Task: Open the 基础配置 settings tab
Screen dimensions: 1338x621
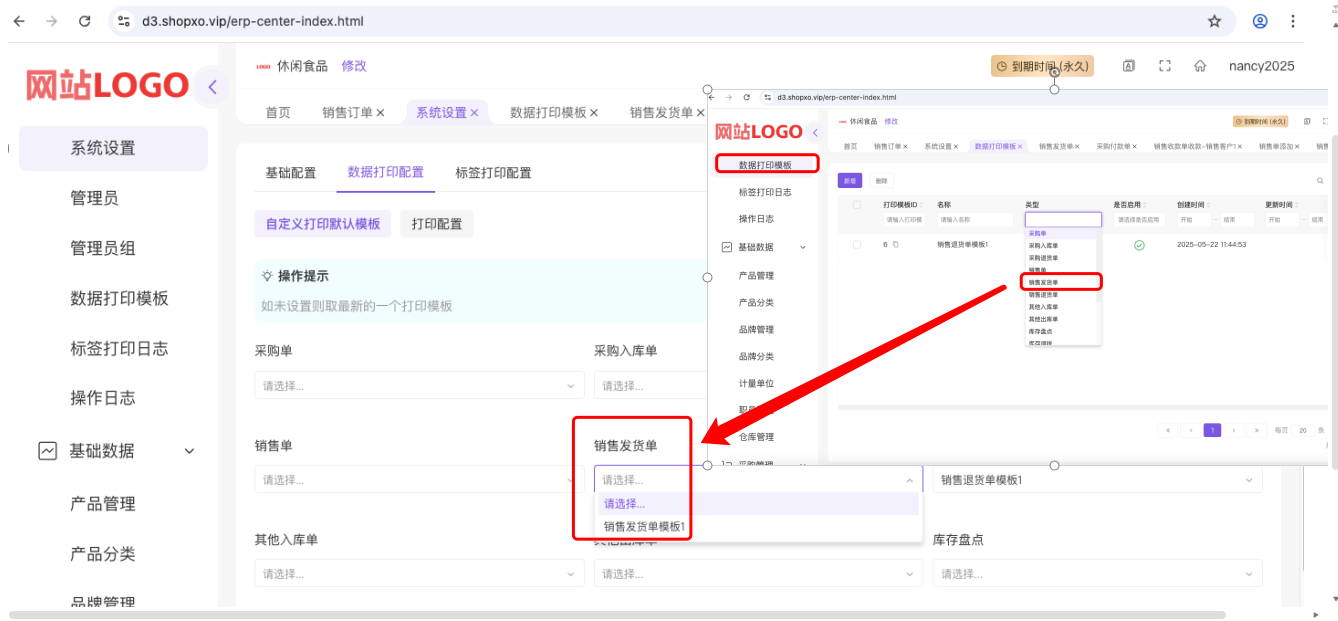Action: tap(290, 173)
